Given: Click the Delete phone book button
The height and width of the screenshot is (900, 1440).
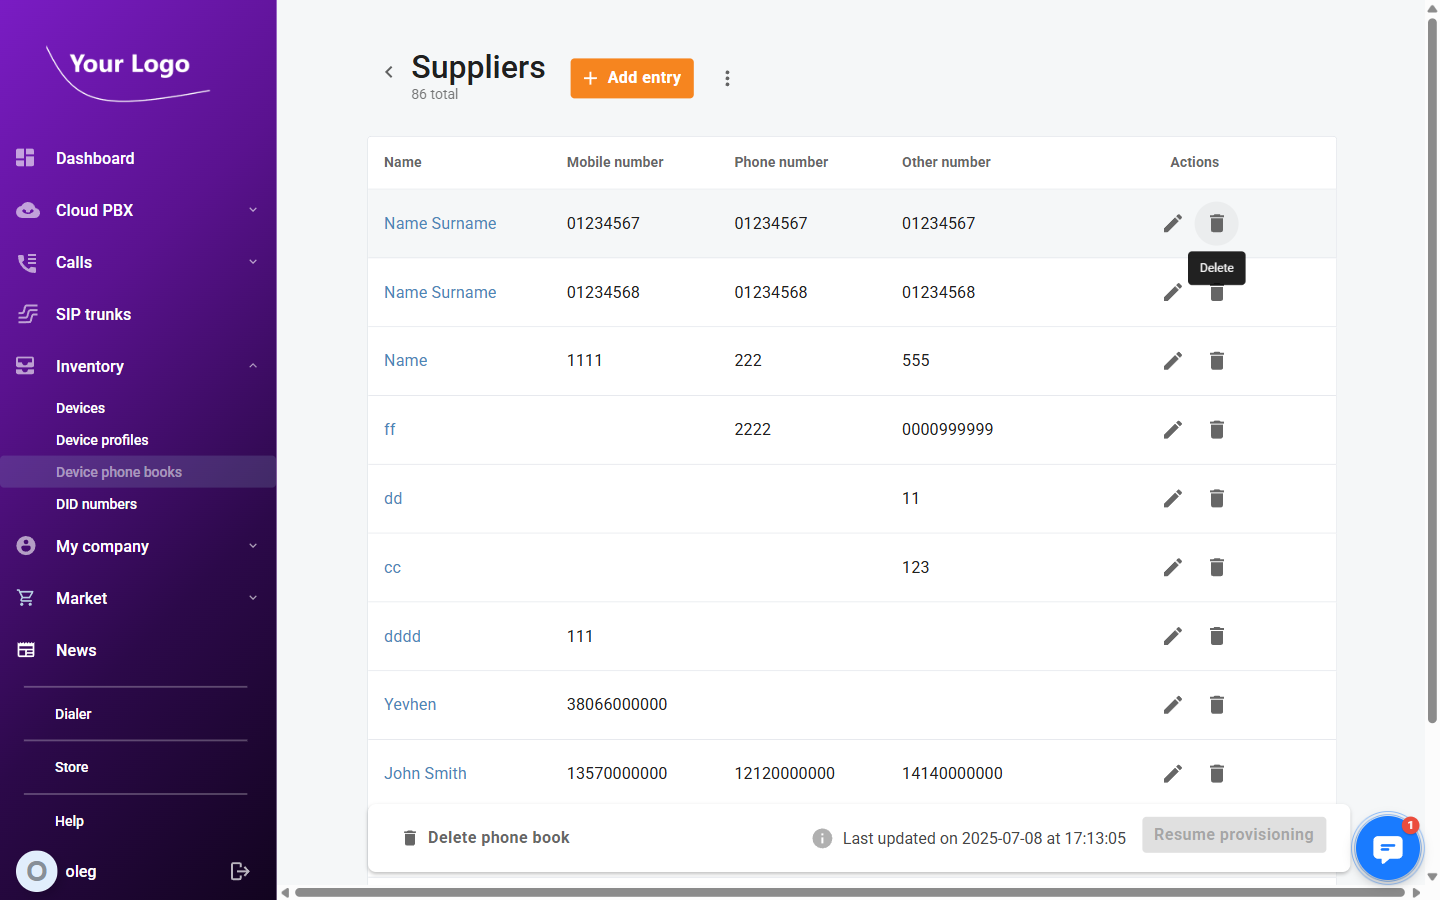Looking at the screenshot, I should 486,838.
